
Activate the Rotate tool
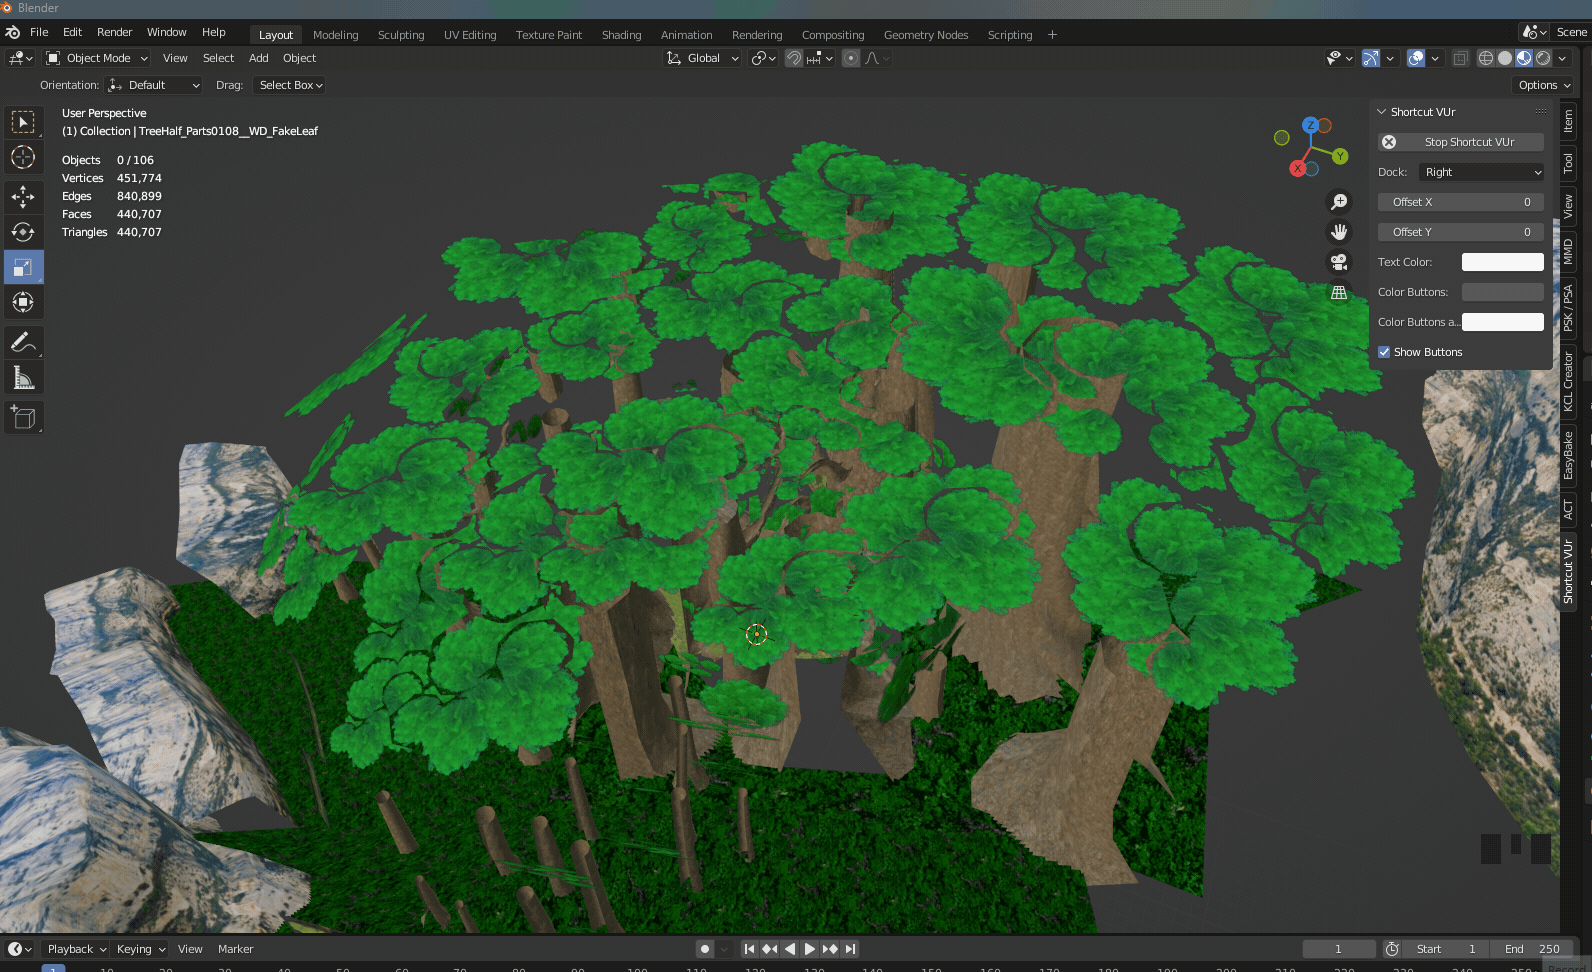coord(22,232)
